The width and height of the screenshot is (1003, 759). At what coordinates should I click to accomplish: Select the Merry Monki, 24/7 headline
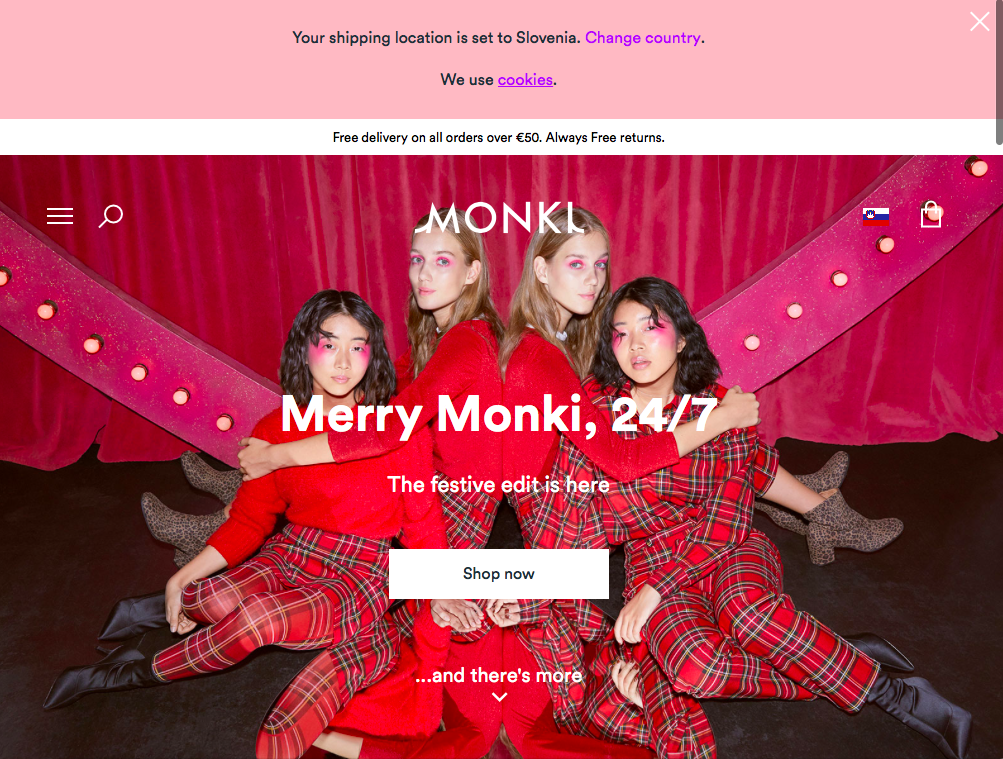pos(499,415)
